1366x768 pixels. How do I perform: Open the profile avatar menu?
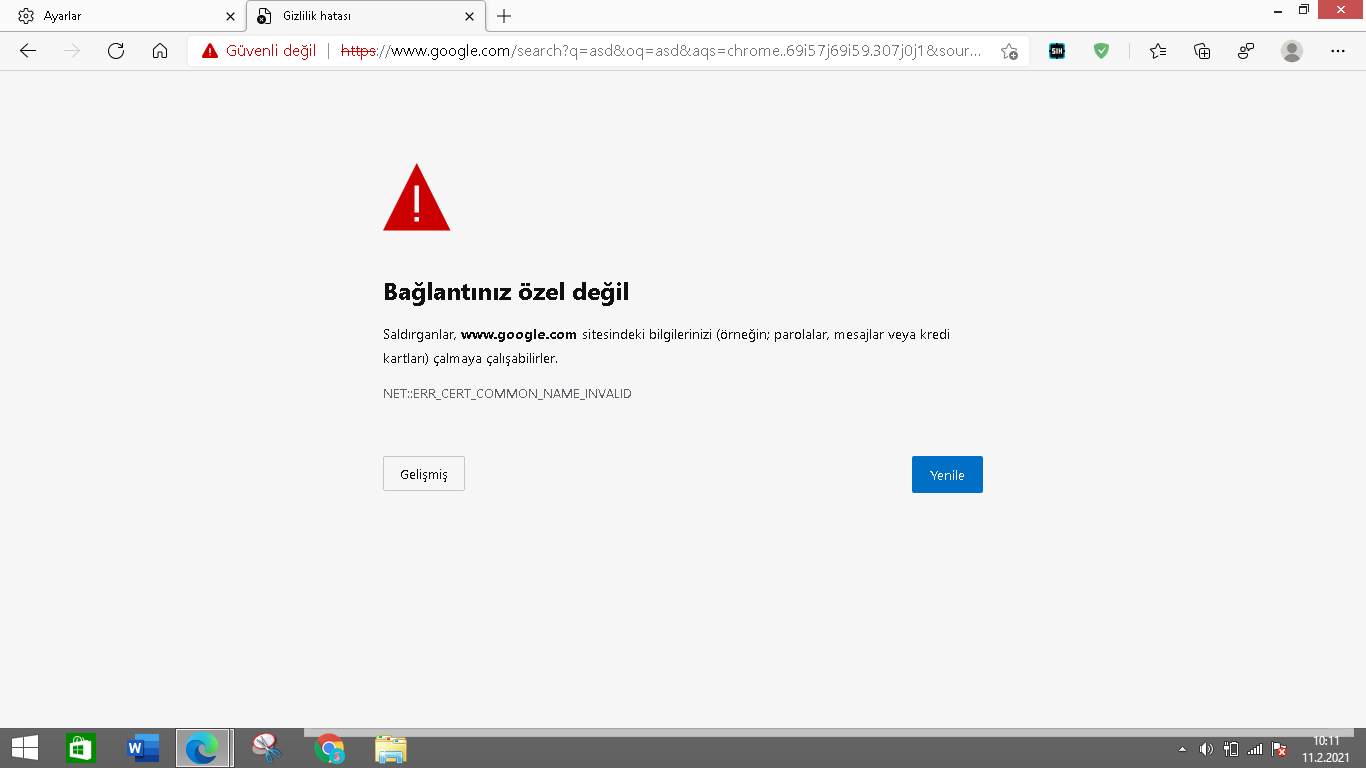click(x=1292, y=51)
